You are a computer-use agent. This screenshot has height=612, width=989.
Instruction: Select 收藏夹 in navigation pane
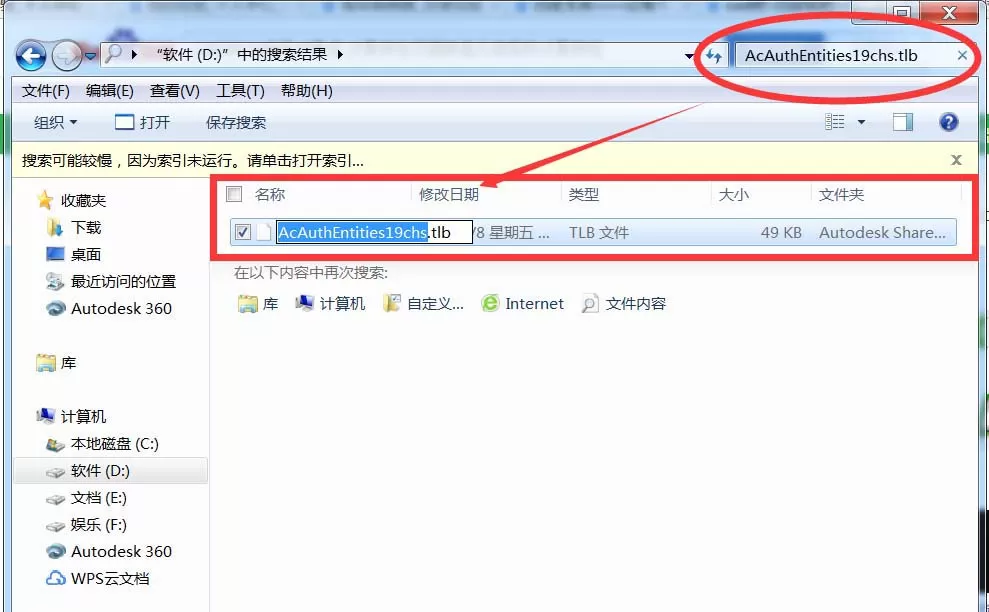83,201
